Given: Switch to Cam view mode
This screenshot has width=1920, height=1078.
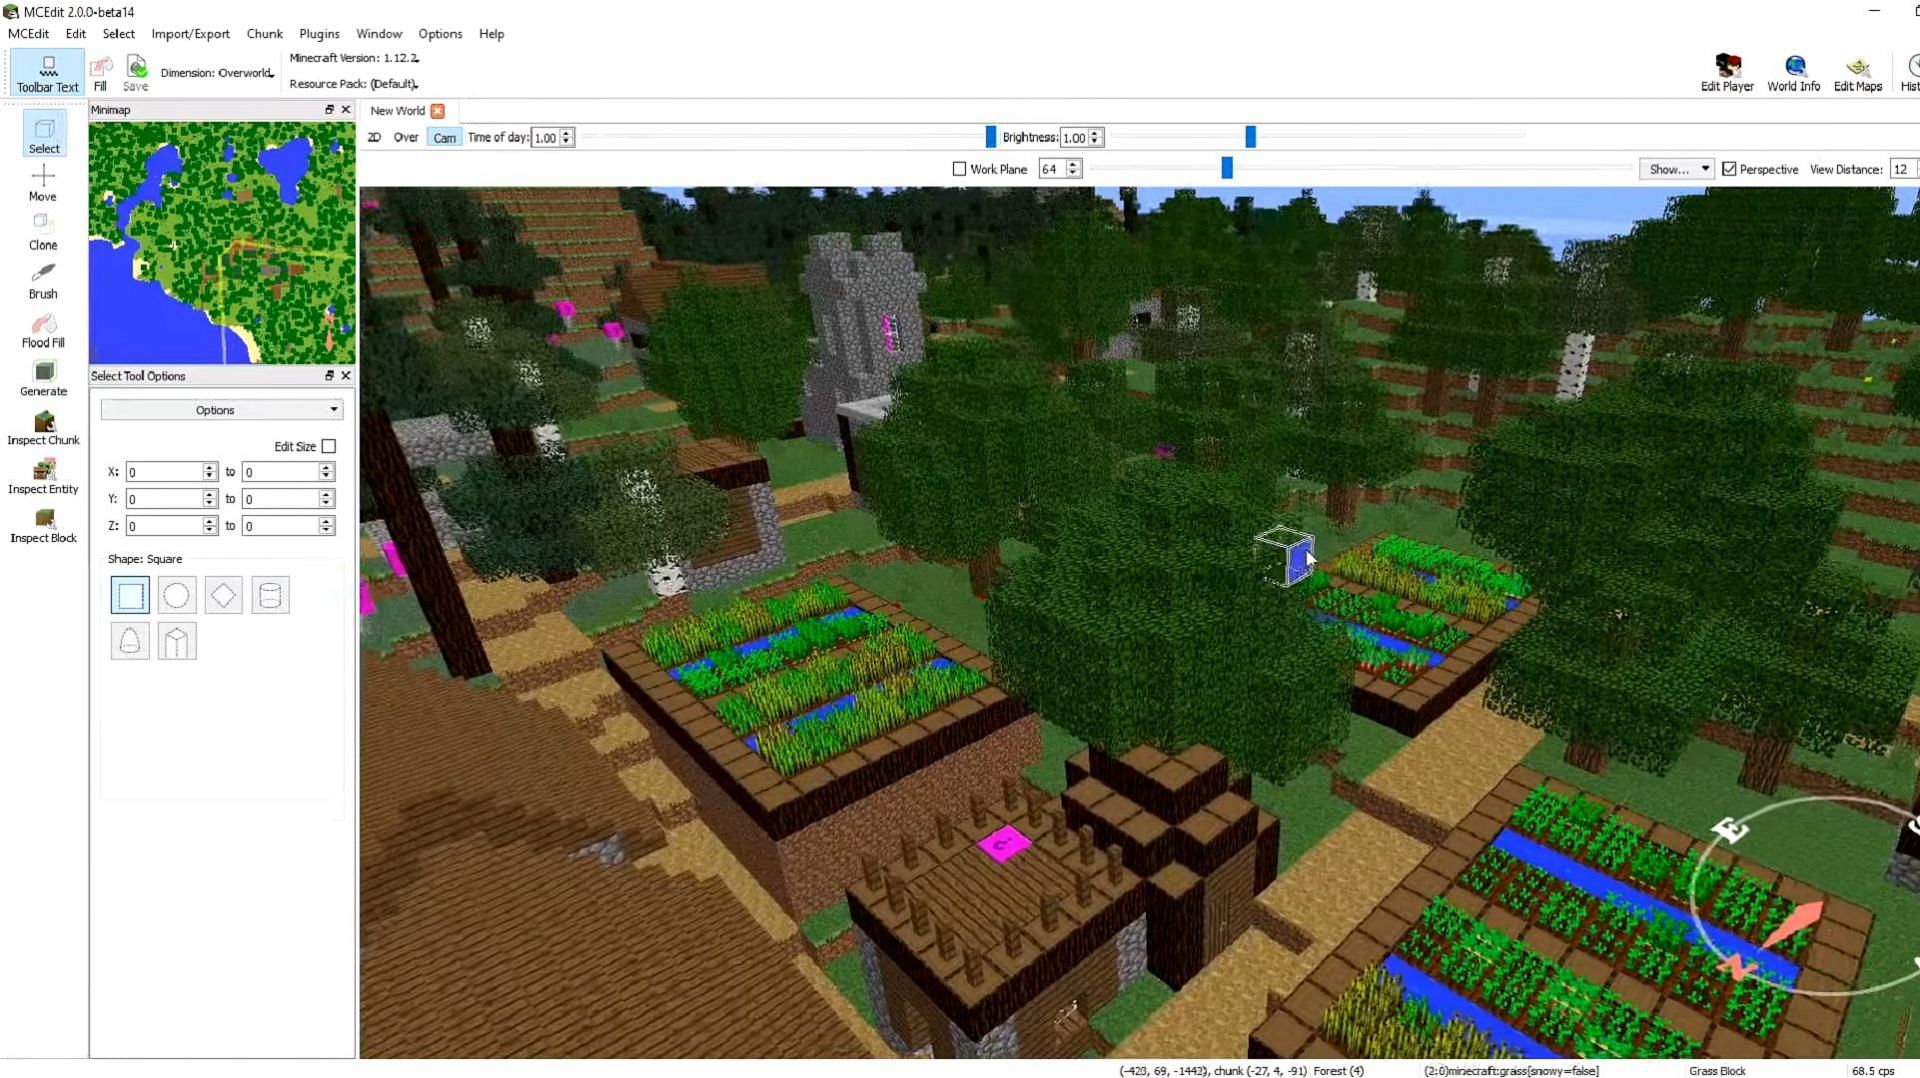Looking at the screenshot, I should click(444, 138).
